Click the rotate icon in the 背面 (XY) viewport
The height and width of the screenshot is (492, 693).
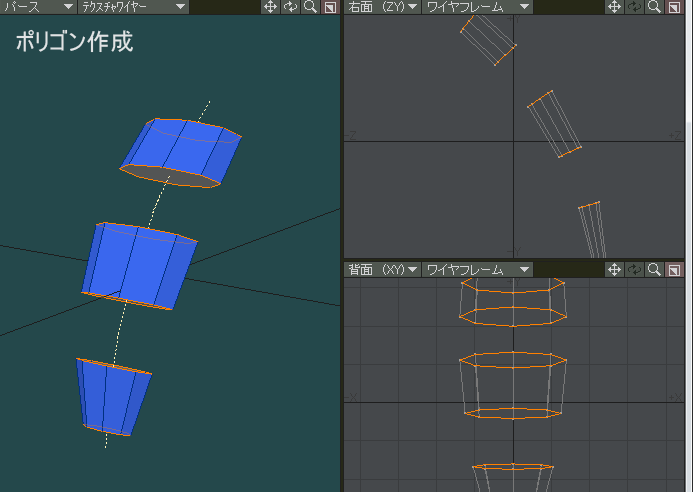pyautogui.click(x=634, y=269)
